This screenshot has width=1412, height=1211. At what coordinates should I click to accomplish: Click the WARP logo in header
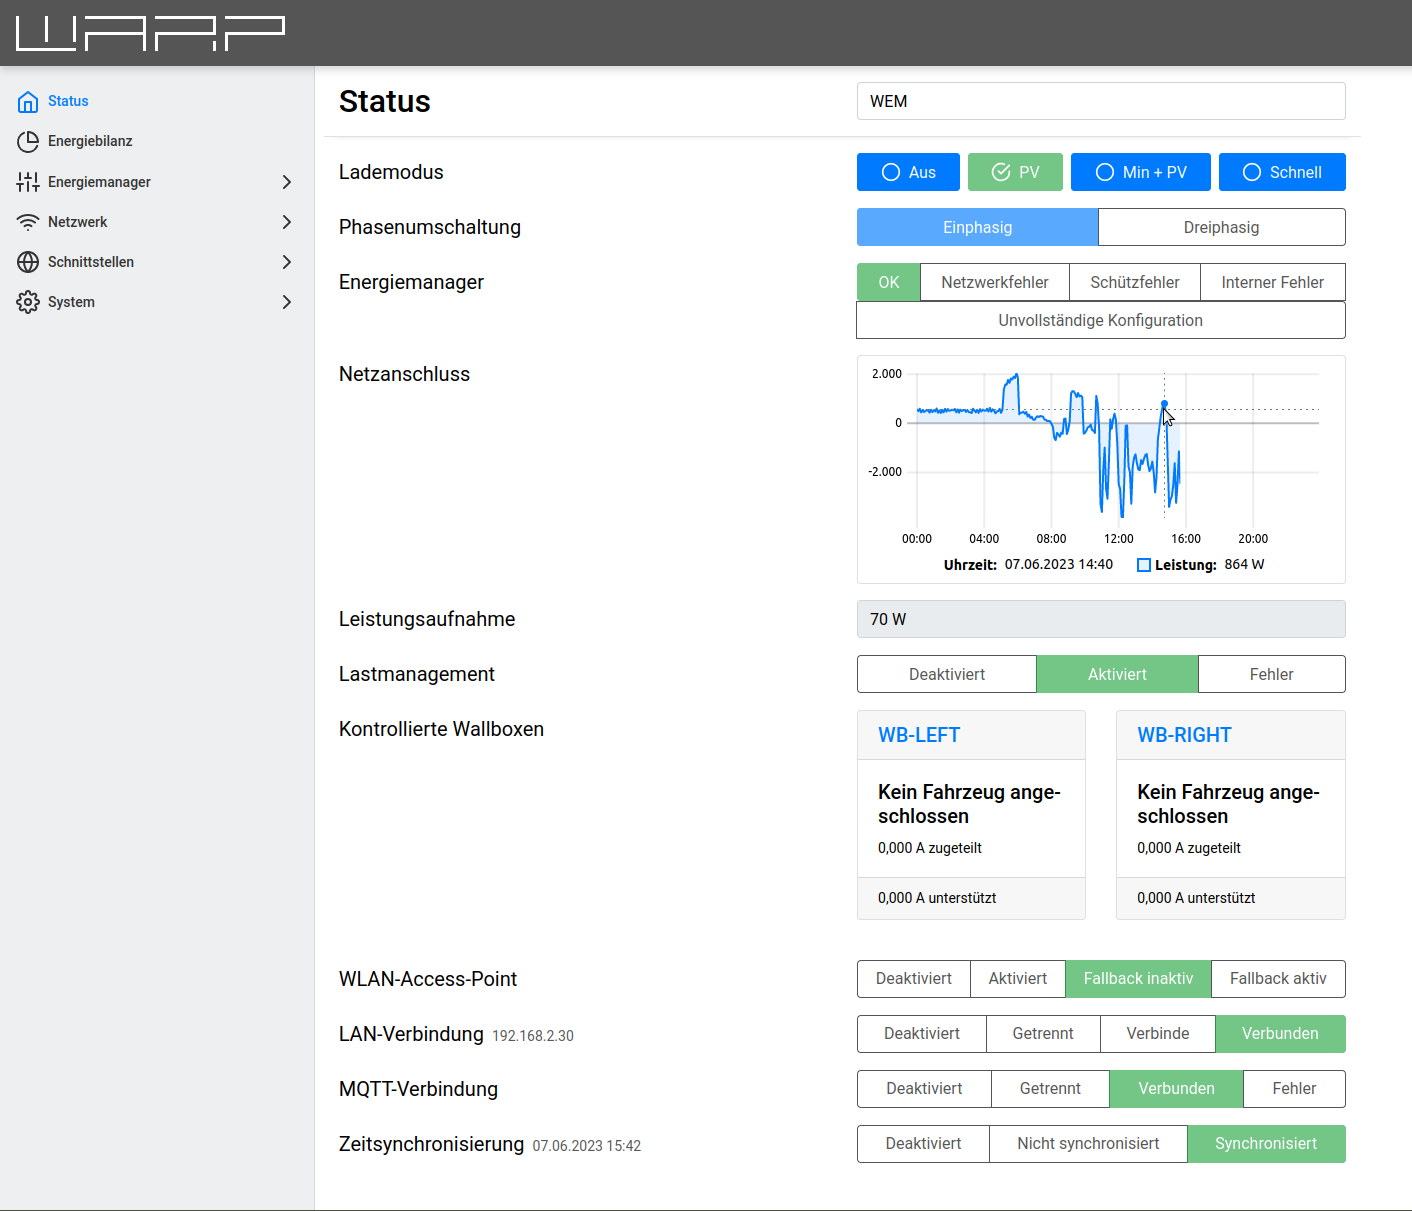150,33
